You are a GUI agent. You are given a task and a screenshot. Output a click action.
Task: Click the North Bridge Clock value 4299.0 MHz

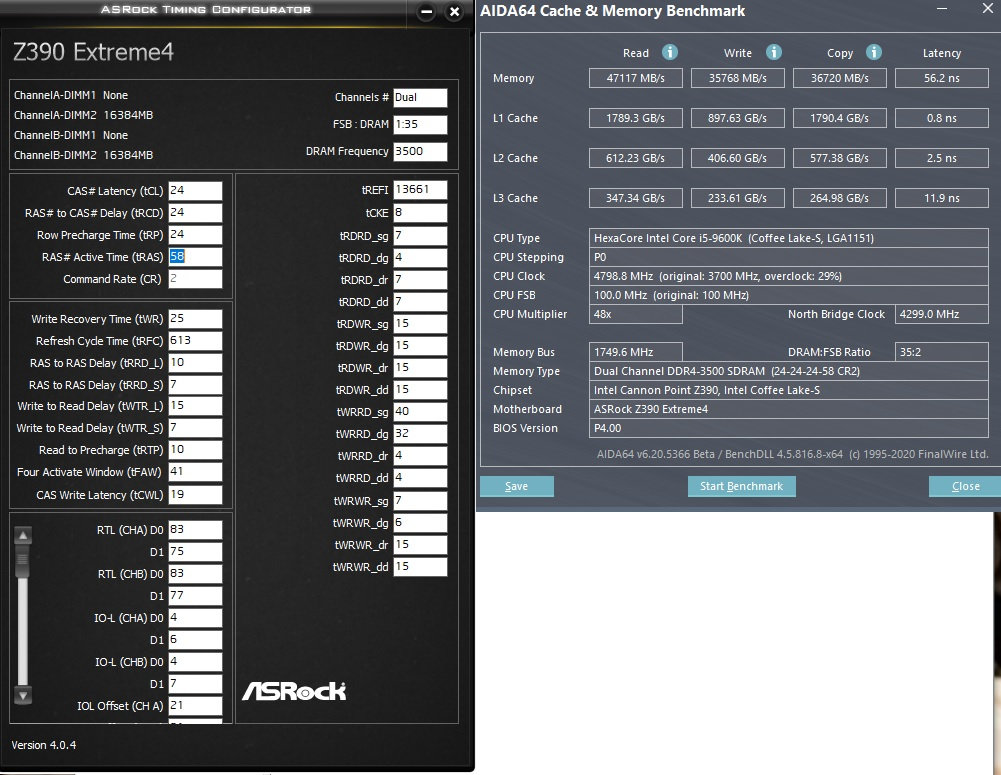(x=942, y=314)
